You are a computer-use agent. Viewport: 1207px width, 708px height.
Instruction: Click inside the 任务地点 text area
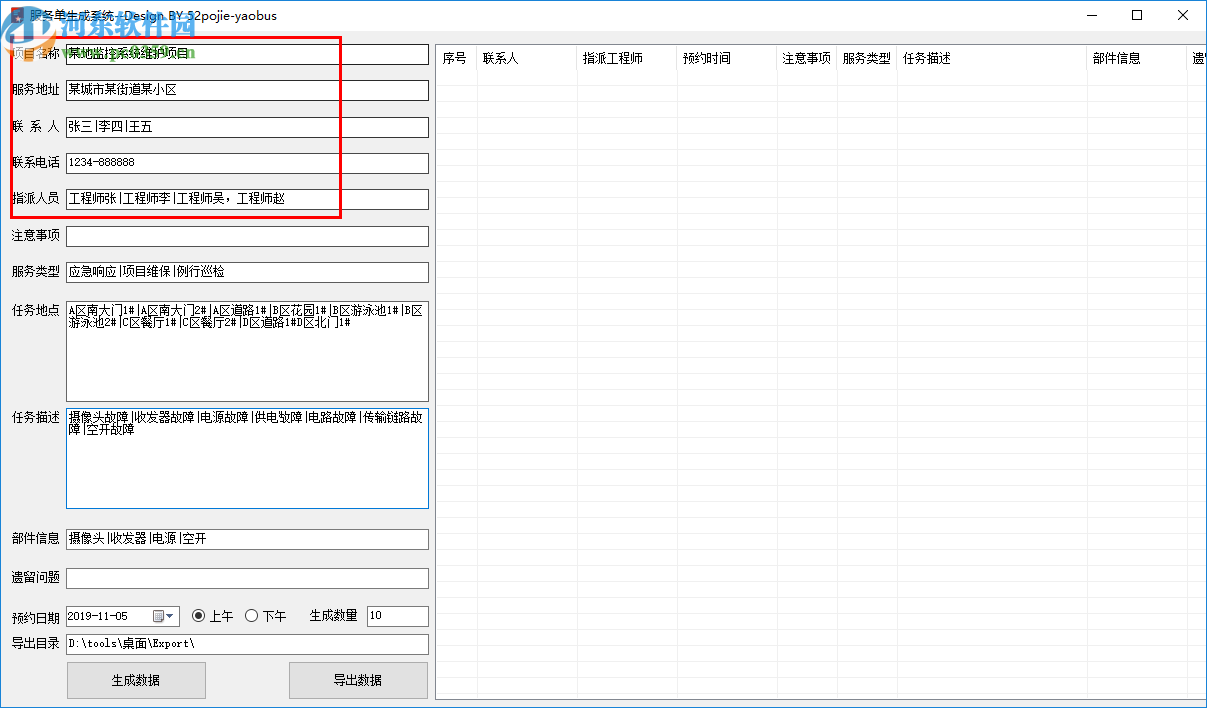[247, 351]
